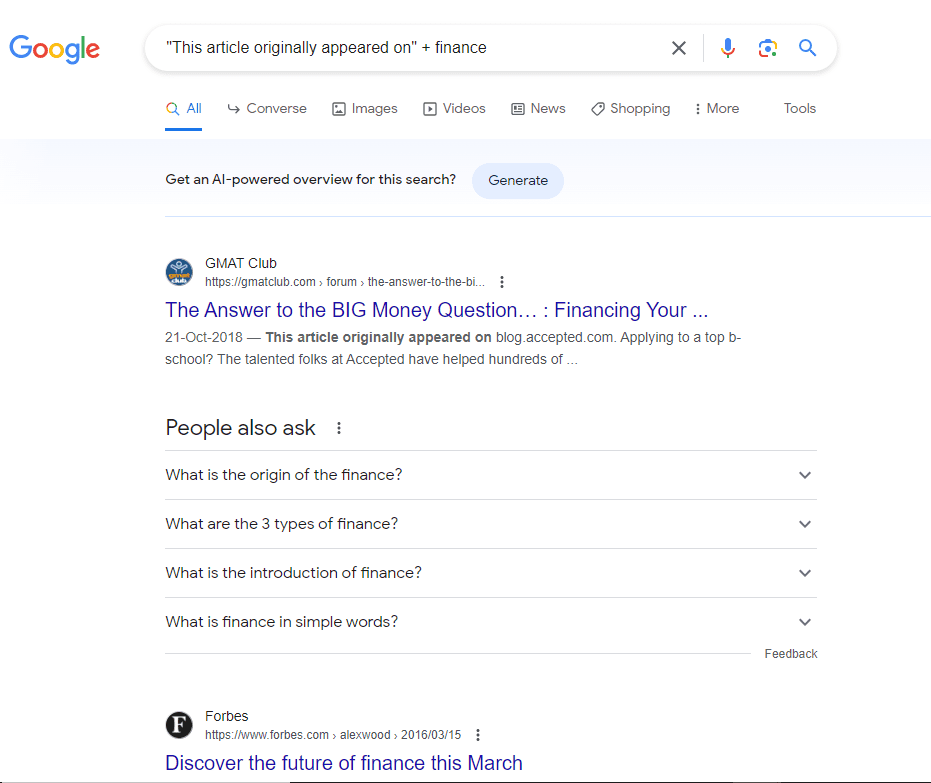Switch to the News tab
931x783 pixels.
point(538,109)
